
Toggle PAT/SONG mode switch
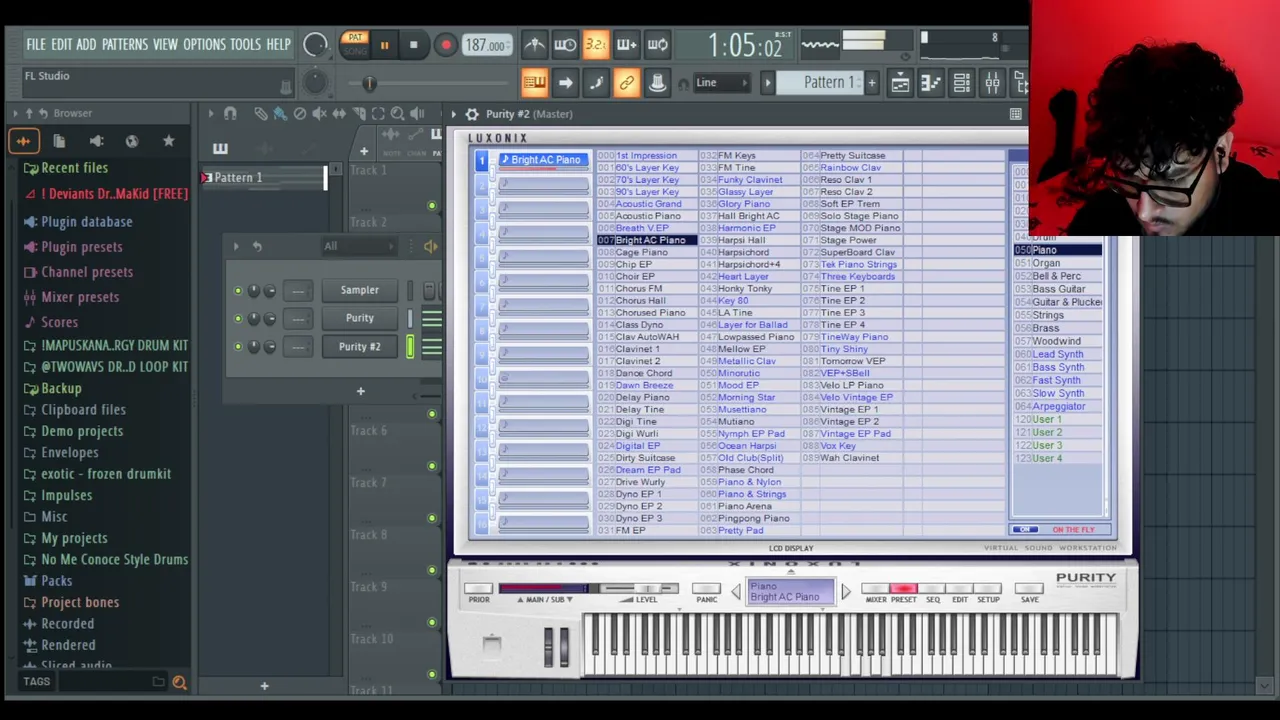coord(353,44)
